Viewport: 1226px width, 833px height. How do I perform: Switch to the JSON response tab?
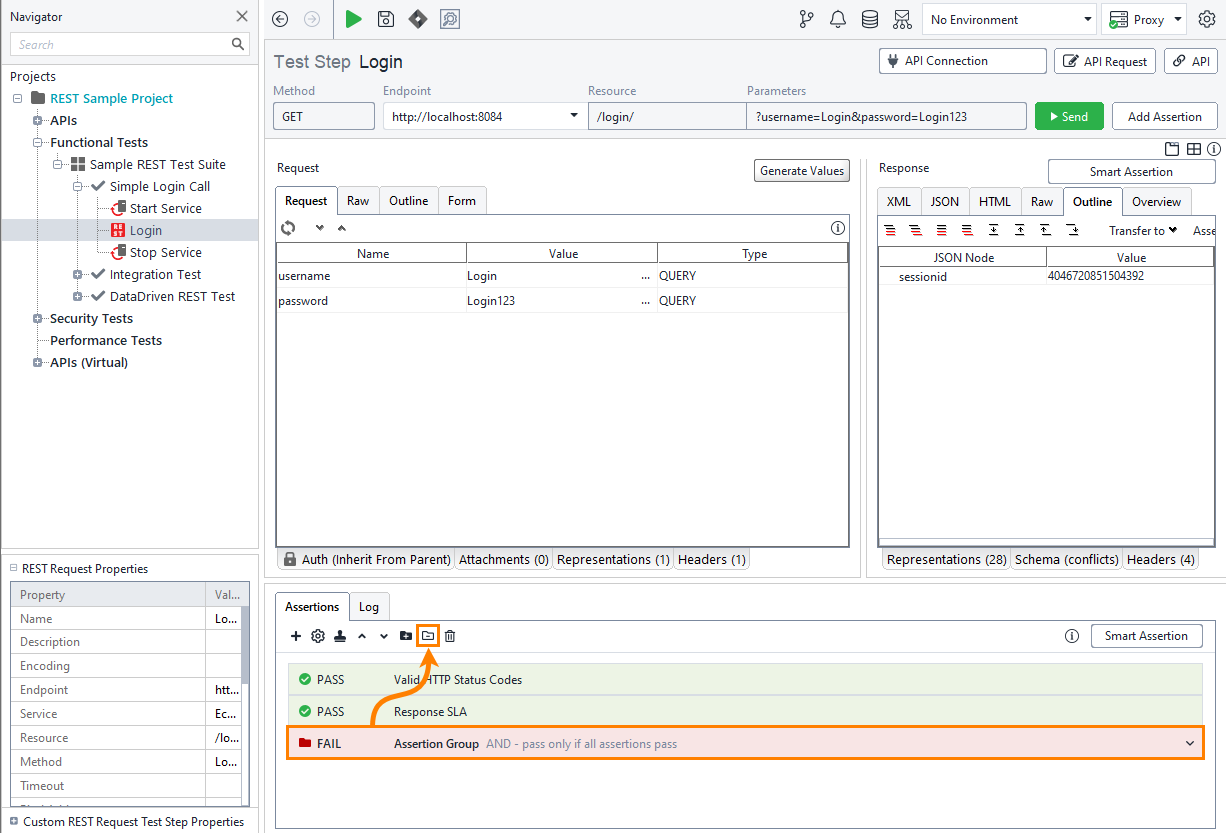944,201
